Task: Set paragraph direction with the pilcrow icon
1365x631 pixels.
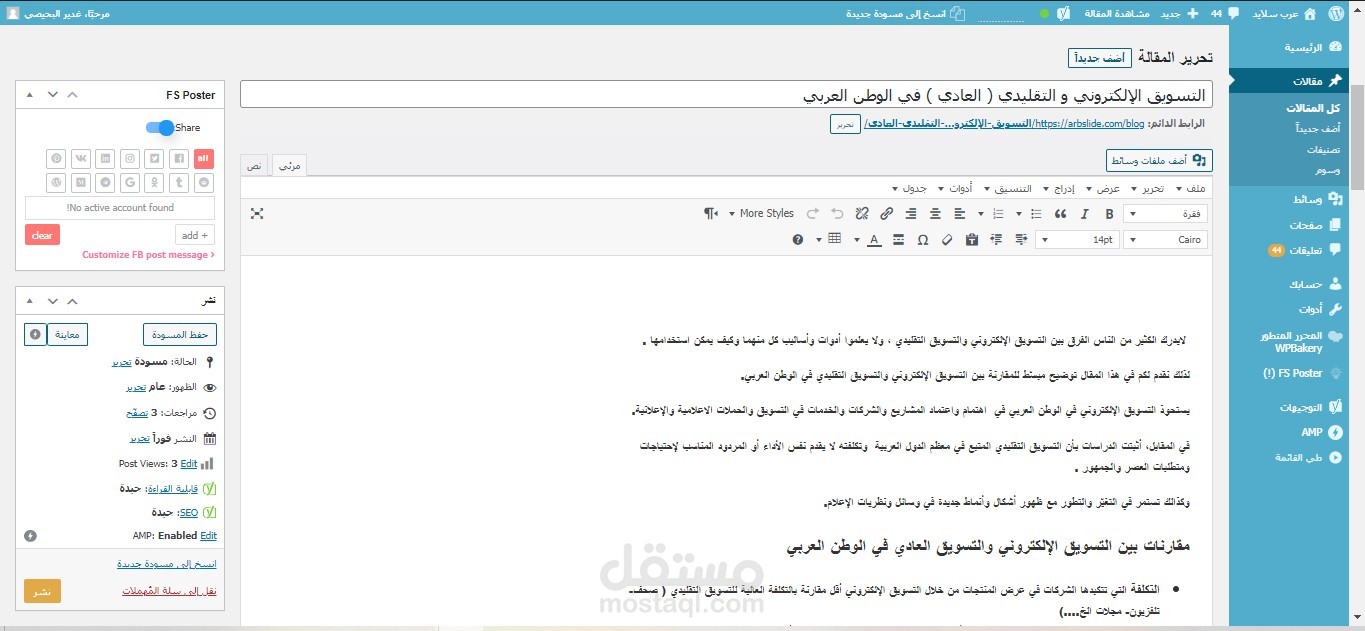Action: coord(710,214)
